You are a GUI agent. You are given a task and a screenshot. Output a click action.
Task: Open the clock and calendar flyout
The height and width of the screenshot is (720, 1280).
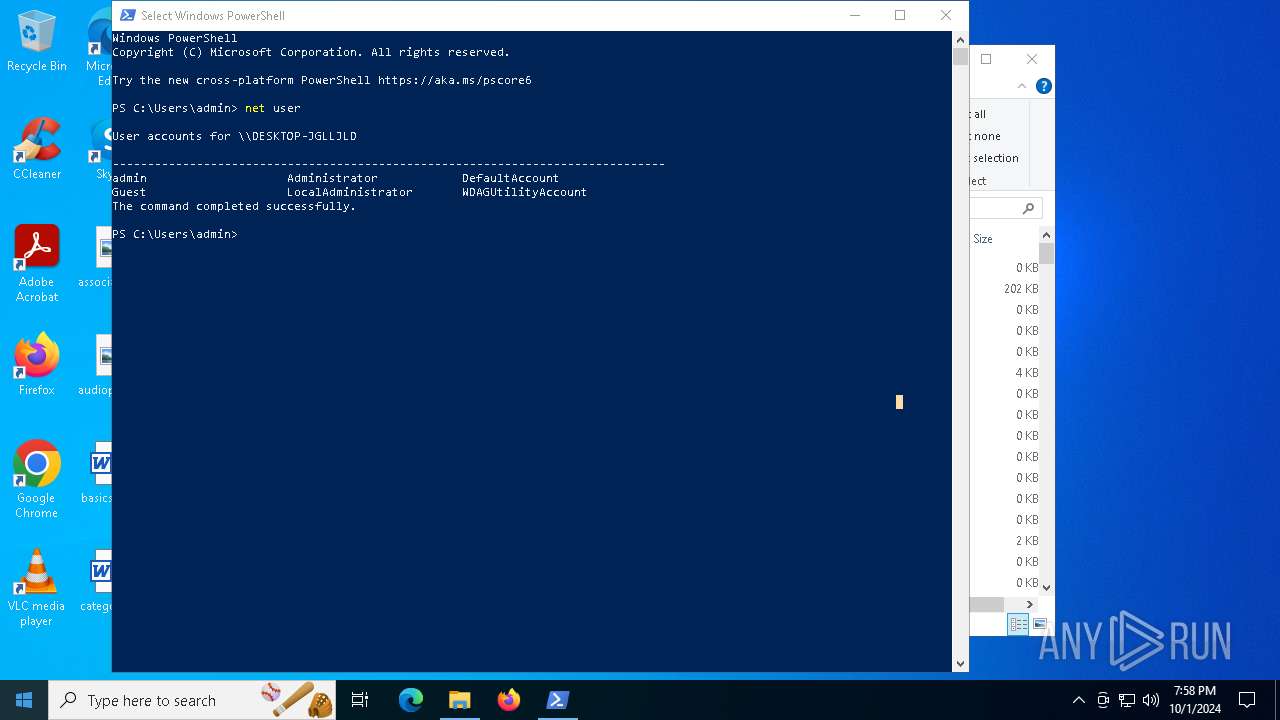click(x=1195, y=700)
